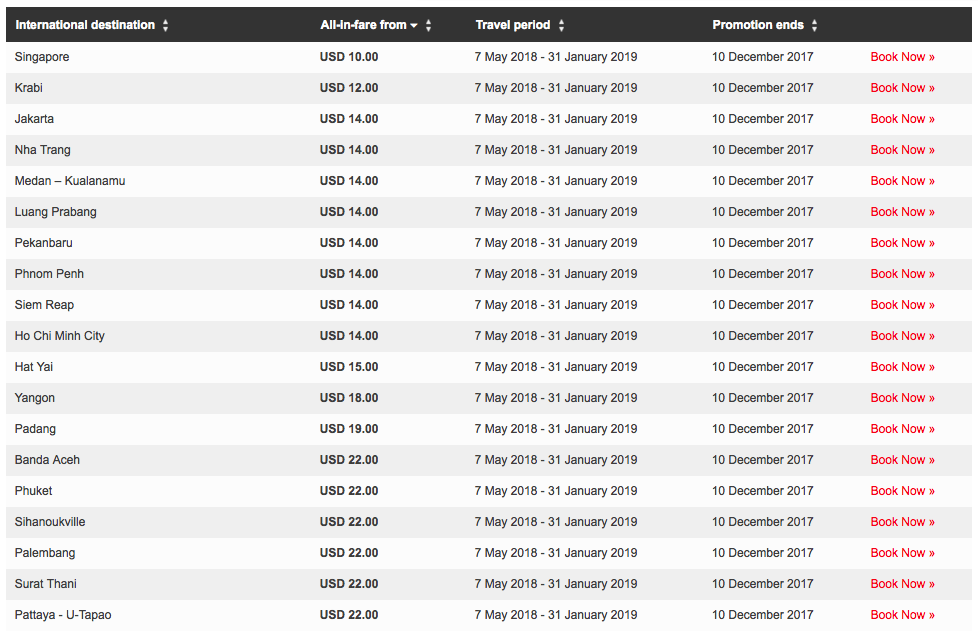The width and height of the screenshot is (978, 631).
Task: Book Now for Krabi
Action: pos(903,88)
